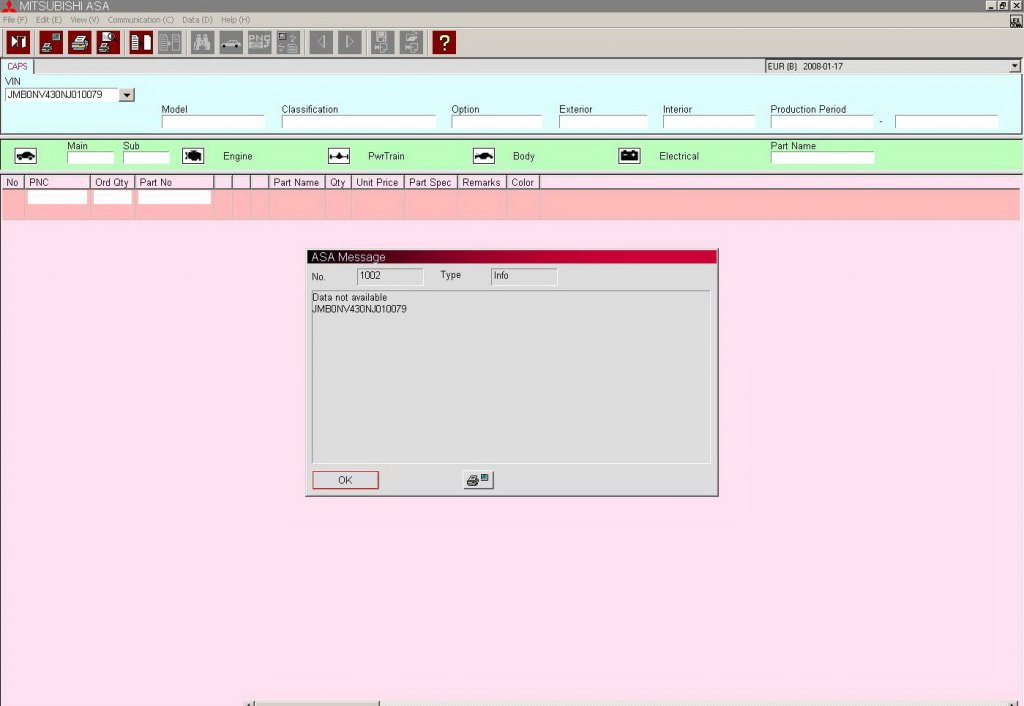Click the exit door toolbar icon
The image size is (1024, 706).
point(18,42)
